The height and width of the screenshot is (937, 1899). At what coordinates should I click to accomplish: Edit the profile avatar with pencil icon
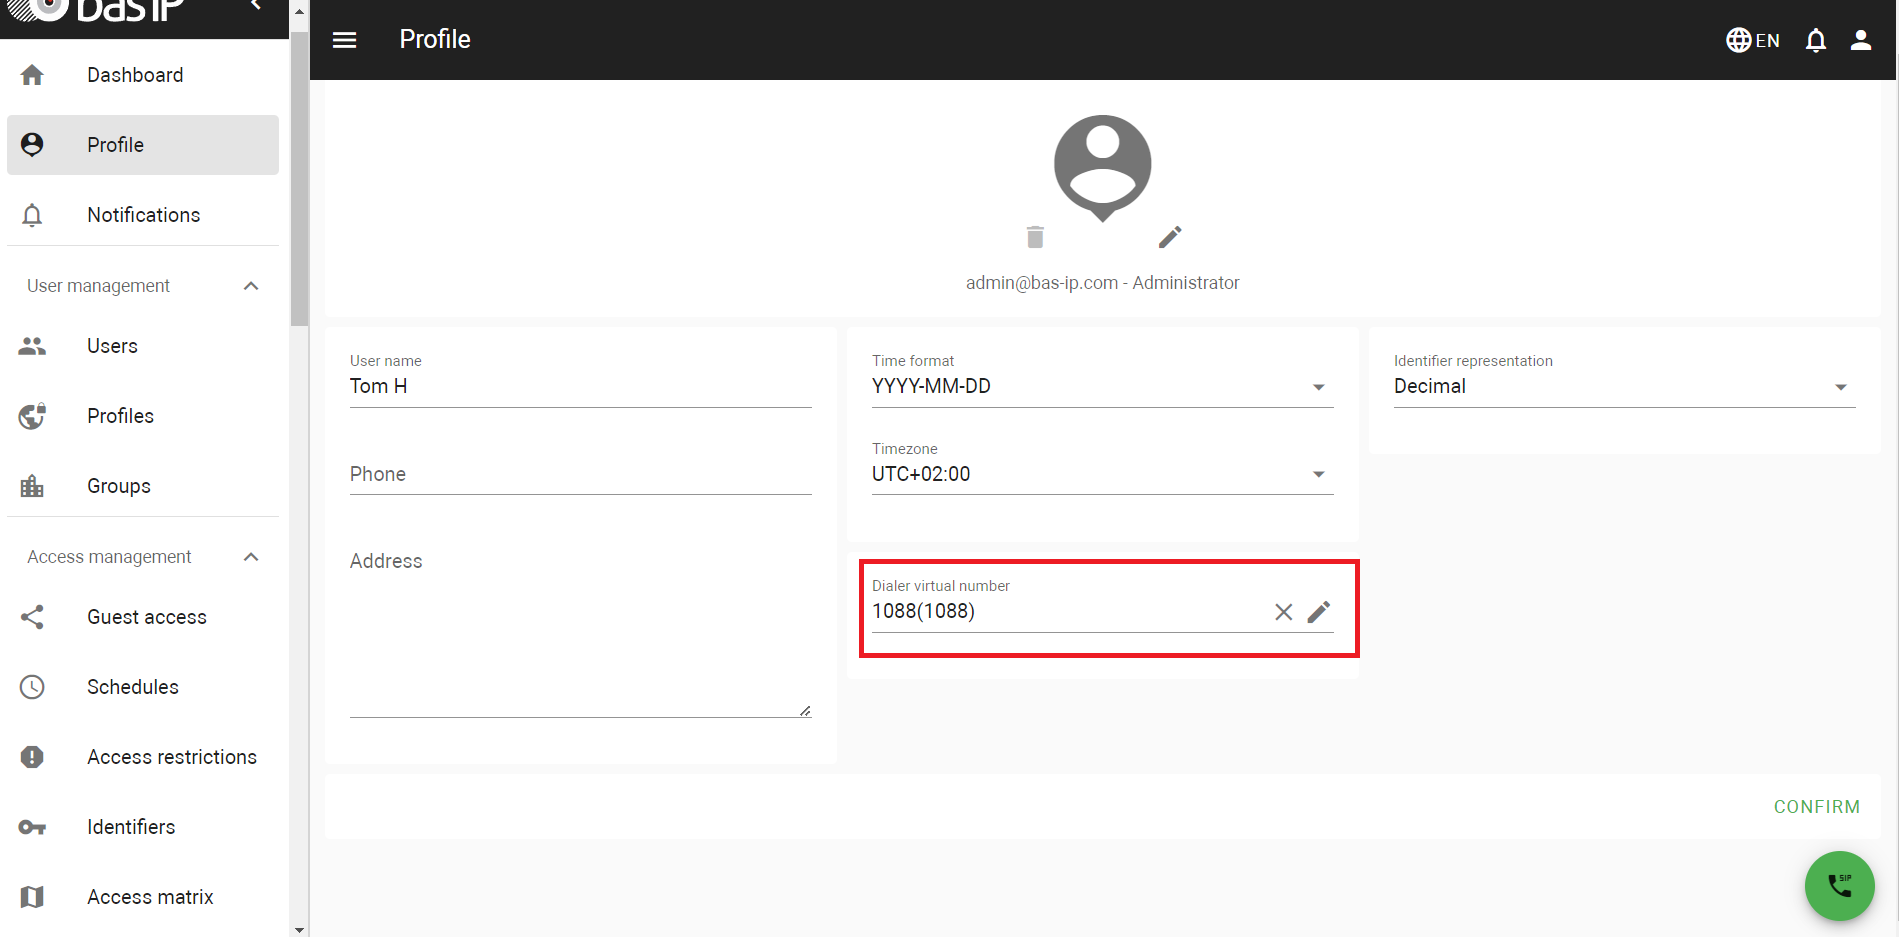(1169, 237)
